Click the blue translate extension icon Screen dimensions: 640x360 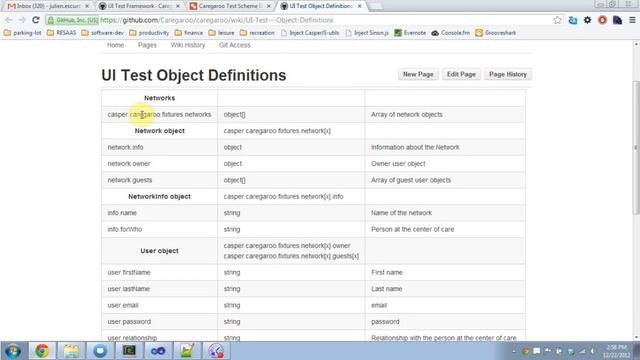point(573,20)
